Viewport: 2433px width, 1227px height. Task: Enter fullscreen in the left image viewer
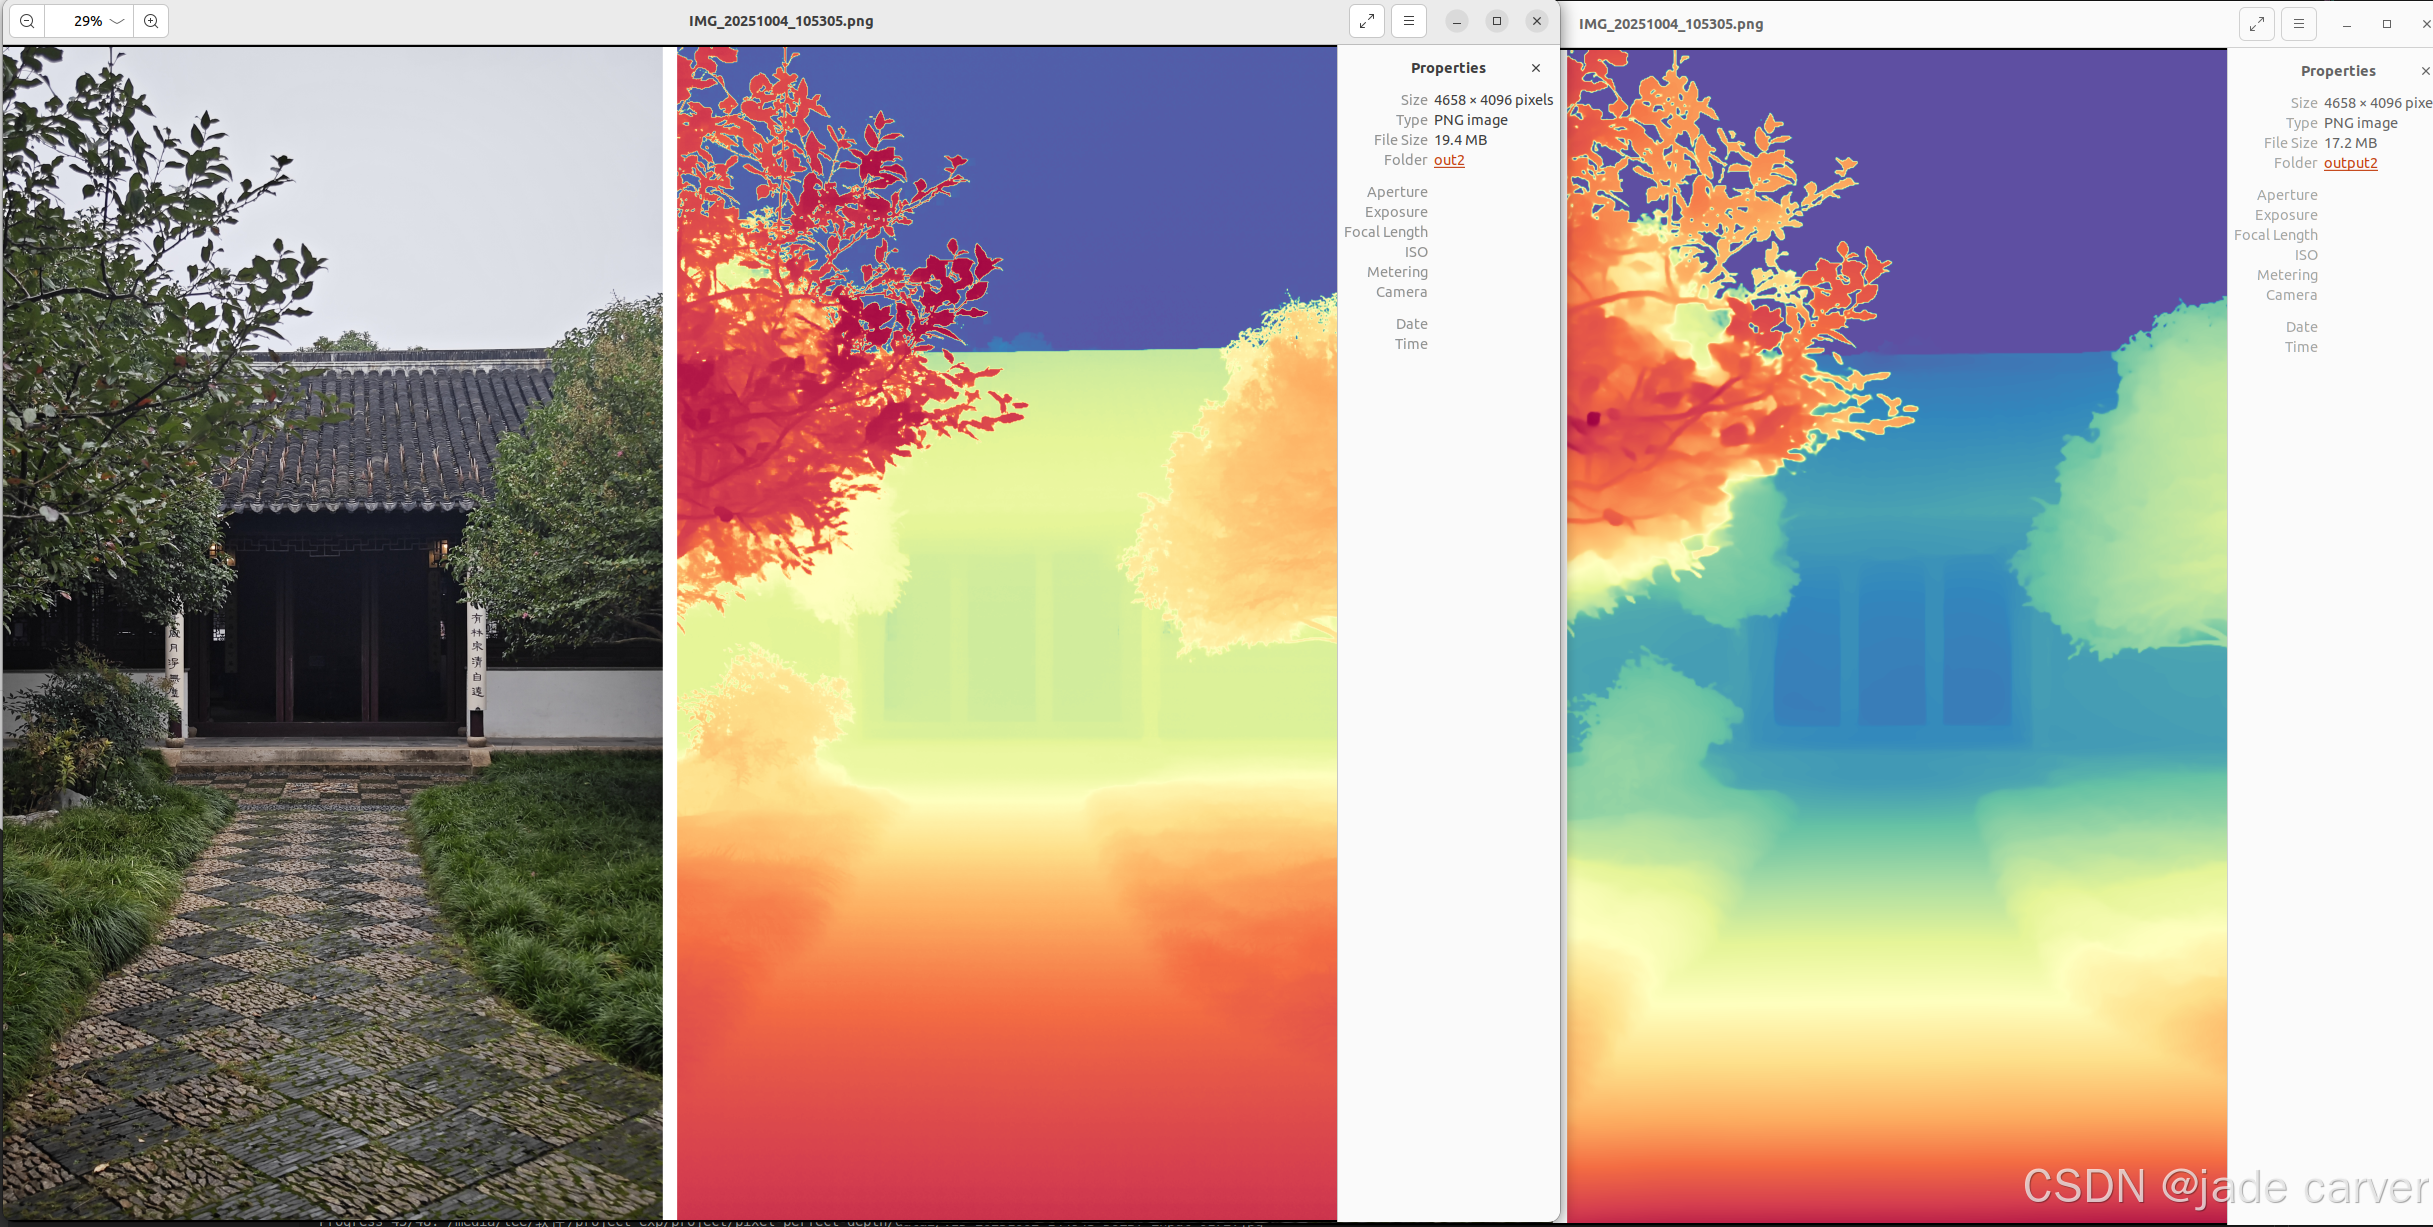coord(1367,21)
